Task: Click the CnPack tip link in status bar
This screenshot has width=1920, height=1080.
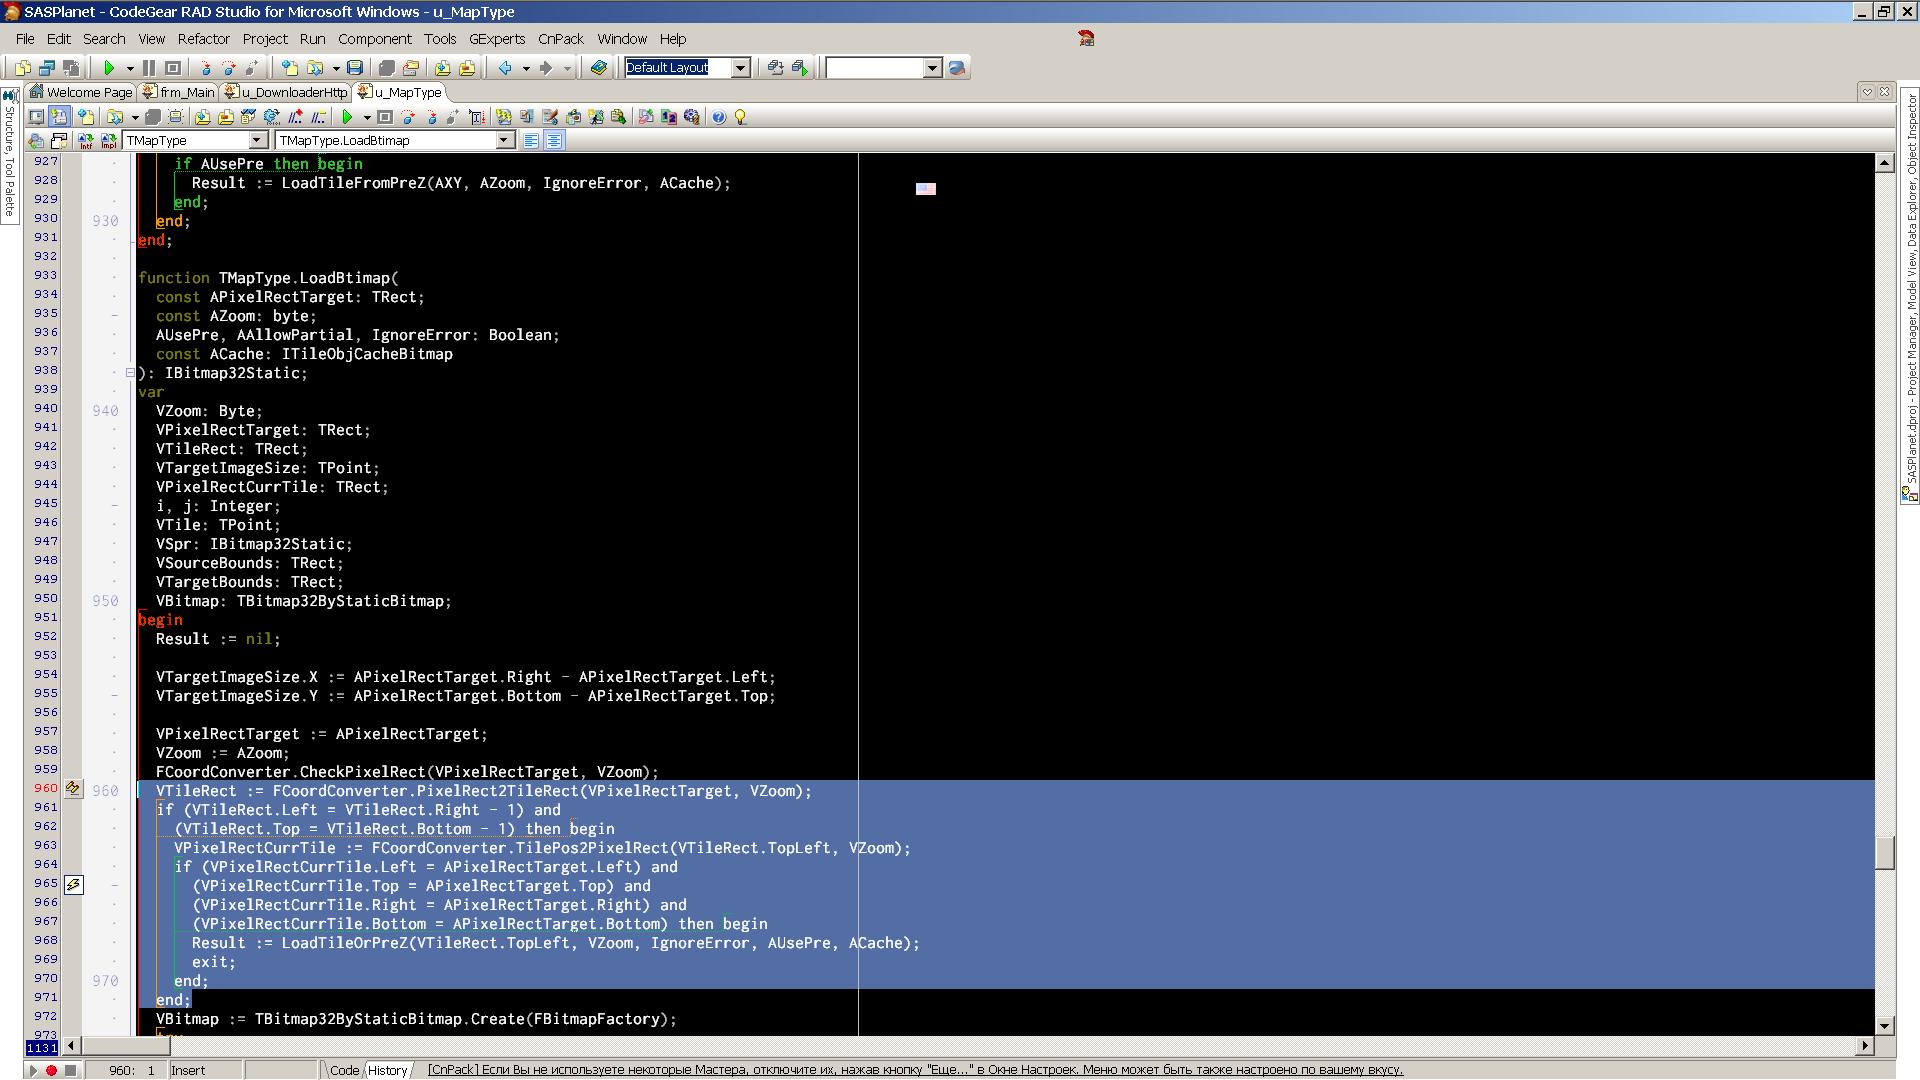Action: [x=914, y=1070]
